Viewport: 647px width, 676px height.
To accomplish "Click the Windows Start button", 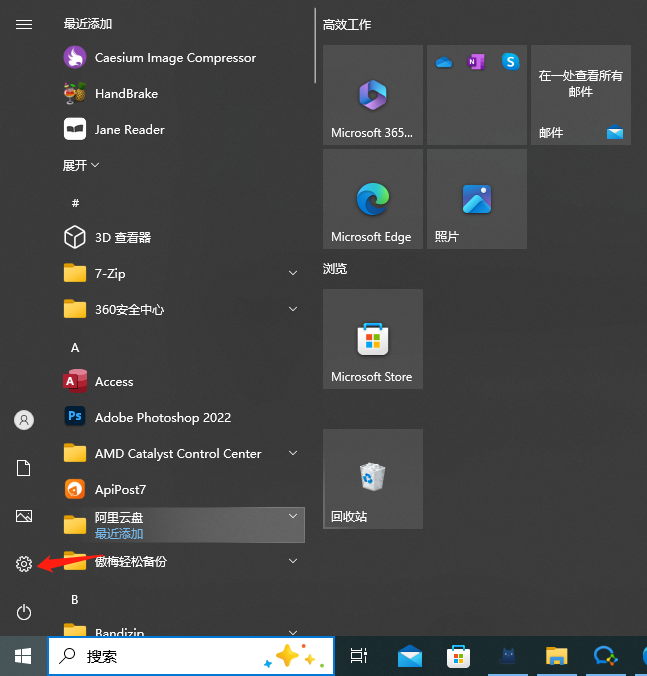I will coord(23,656).
